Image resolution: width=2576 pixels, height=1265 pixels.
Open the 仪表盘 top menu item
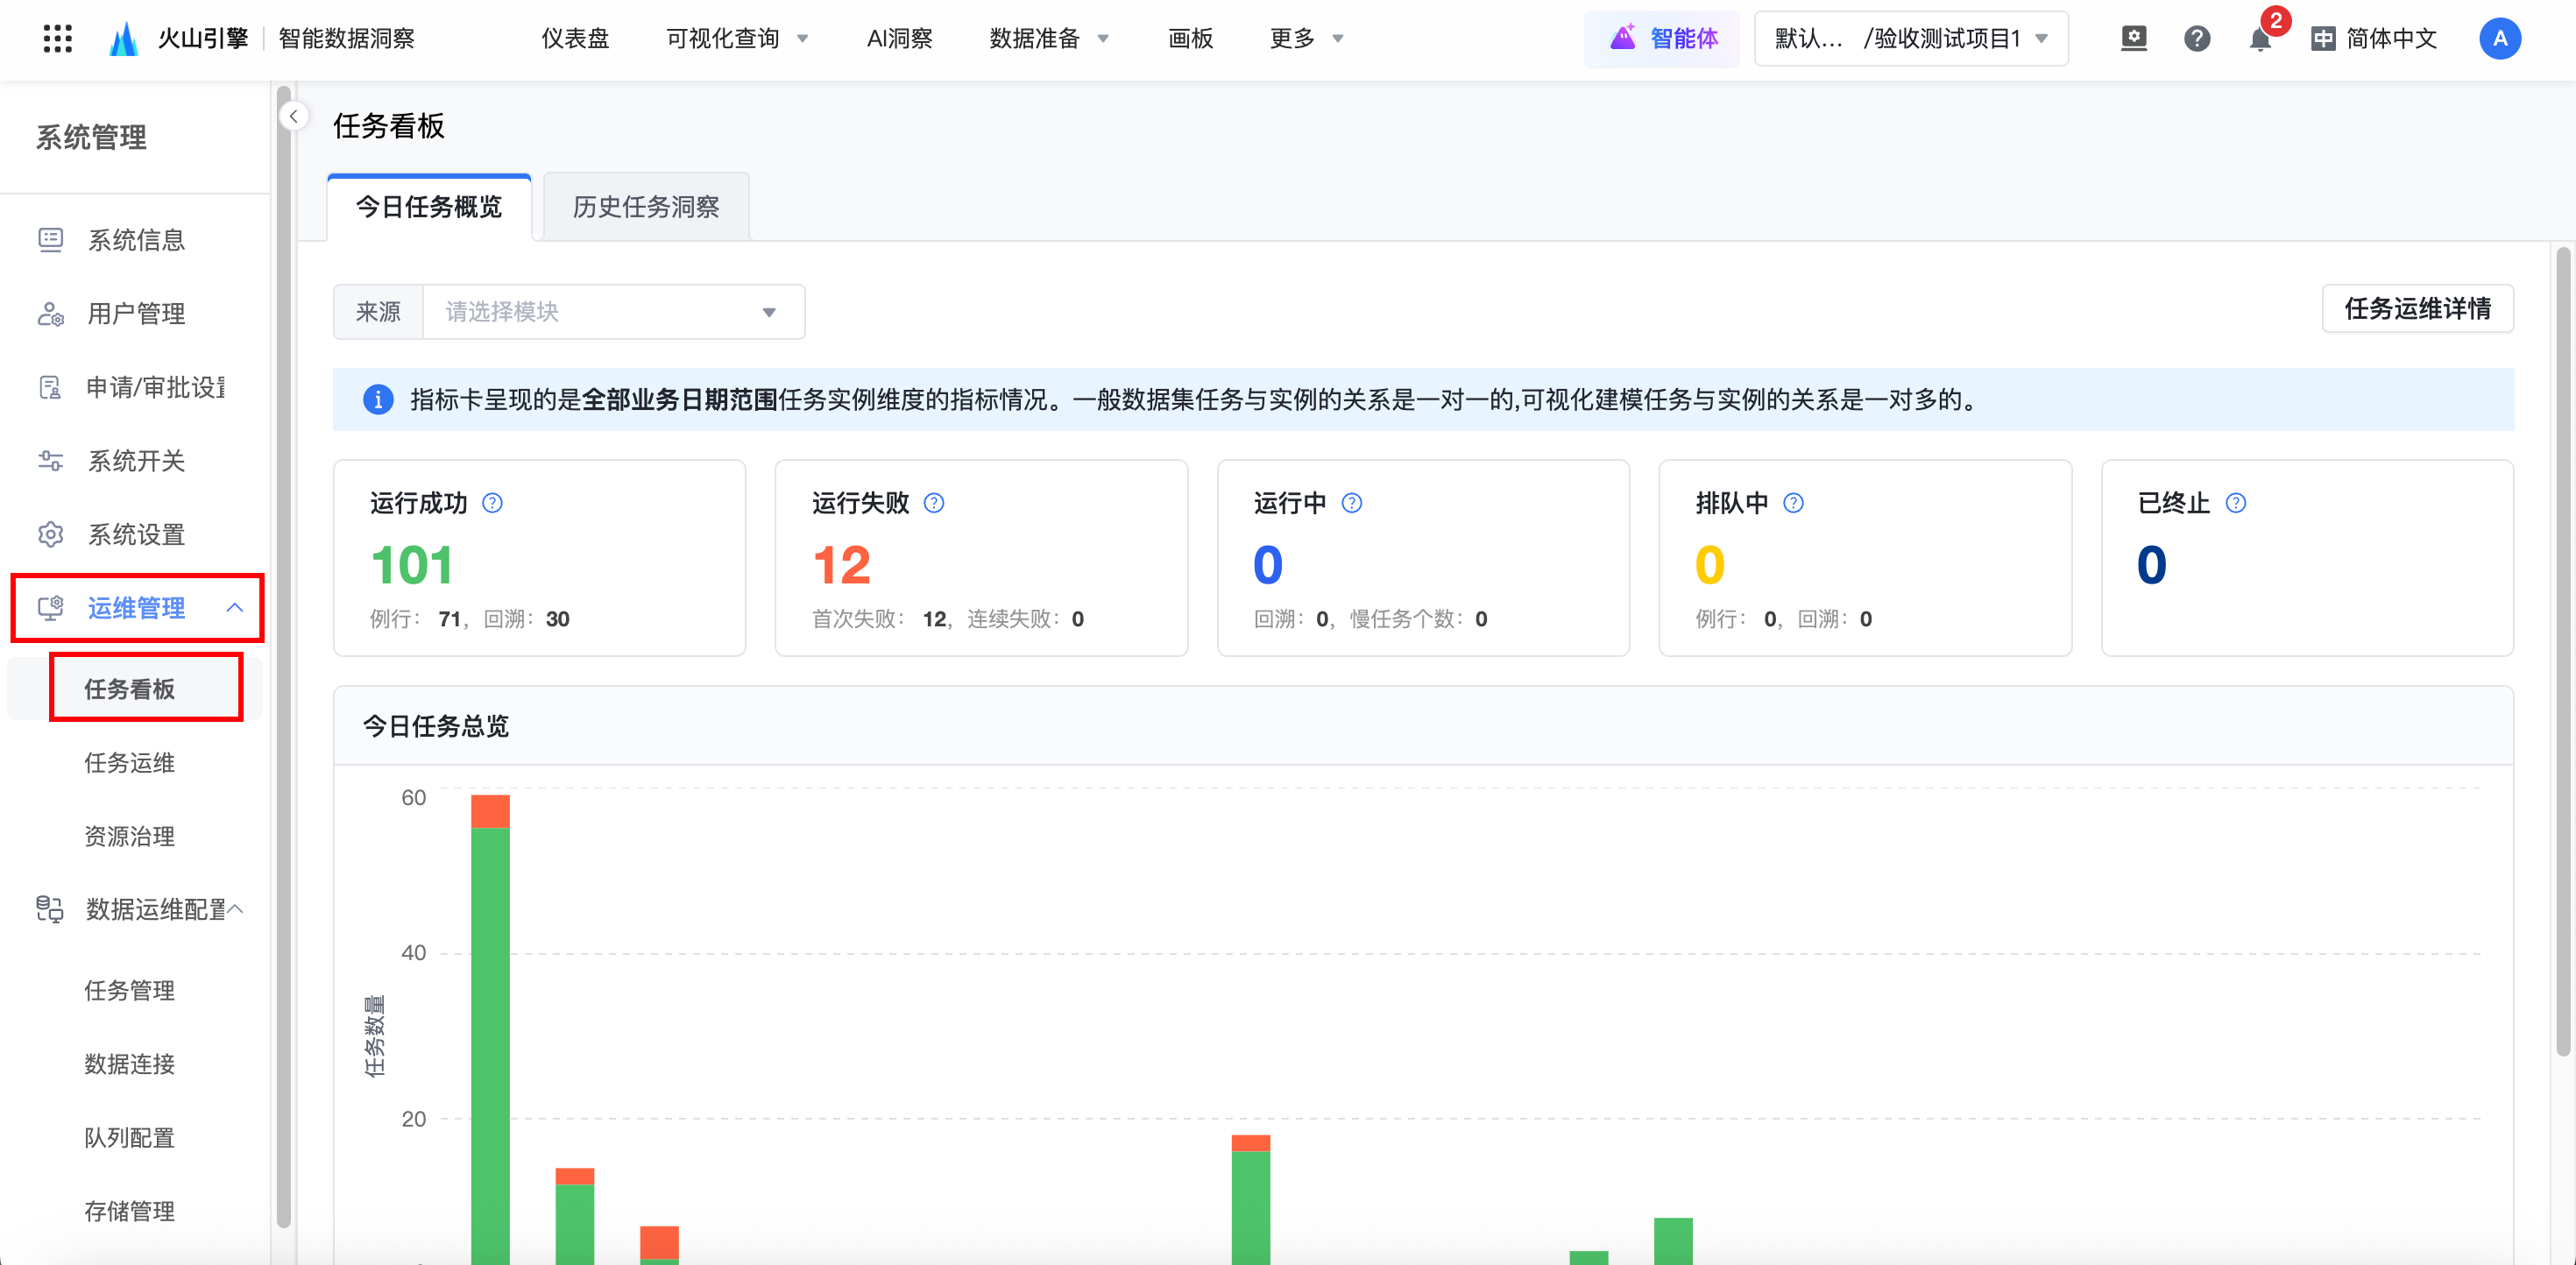coord(574,39)
